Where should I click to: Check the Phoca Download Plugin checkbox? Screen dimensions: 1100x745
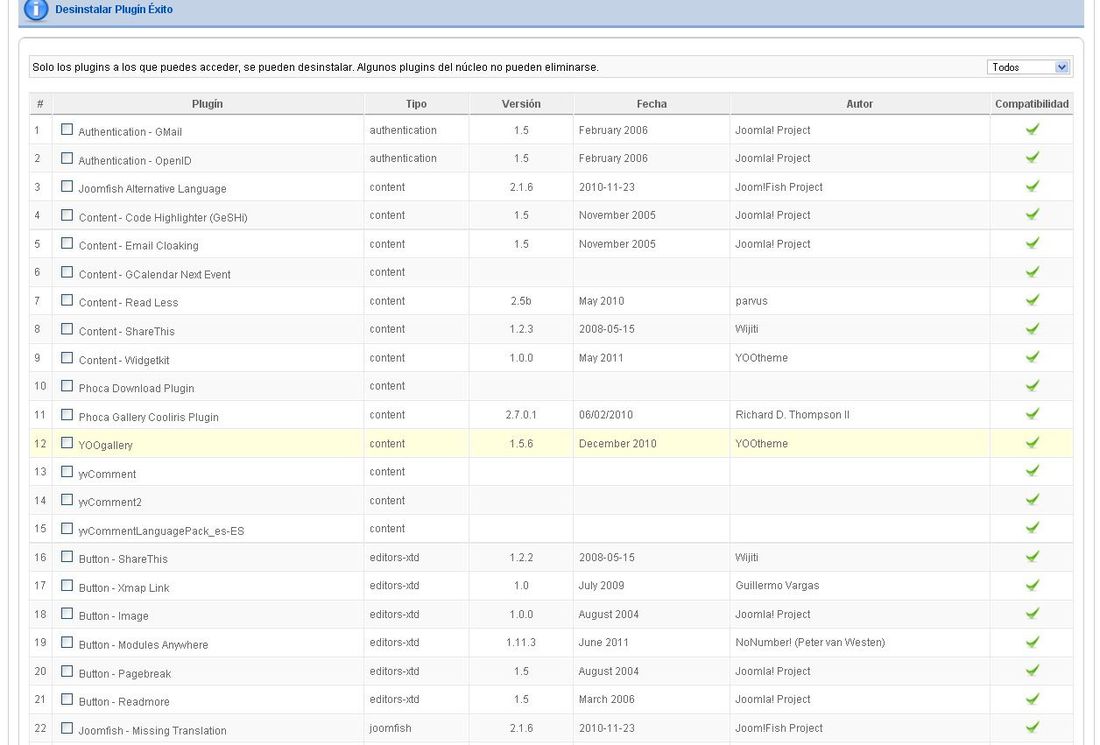[x=67, y=386]
